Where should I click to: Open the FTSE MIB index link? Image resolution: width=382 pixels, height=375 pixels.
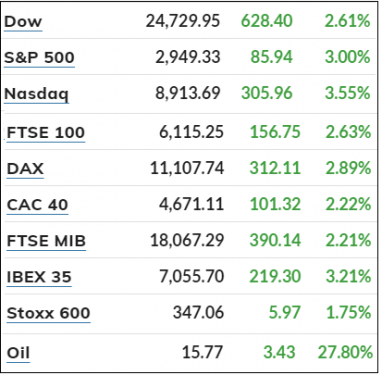46,241
